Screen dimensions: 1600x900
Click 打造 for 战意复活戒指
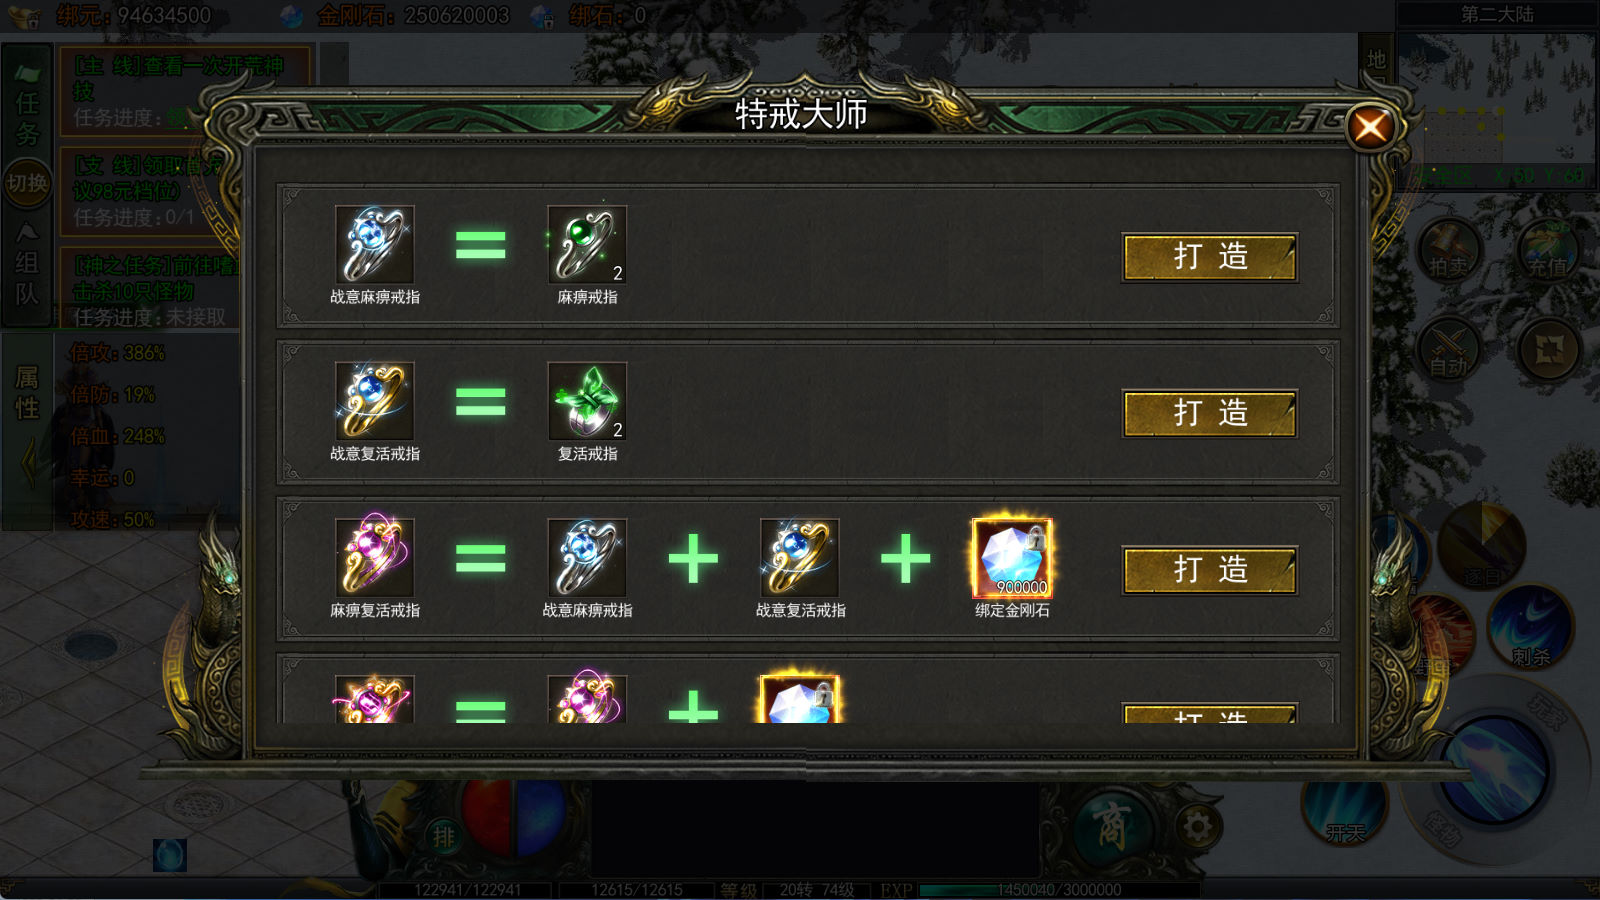[x=1210, y=414]
